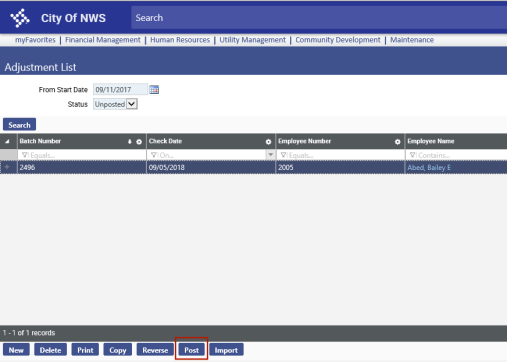Click Batch Number filter funnel icon
This screenshot has width=507, height=362.
(24, 155)
